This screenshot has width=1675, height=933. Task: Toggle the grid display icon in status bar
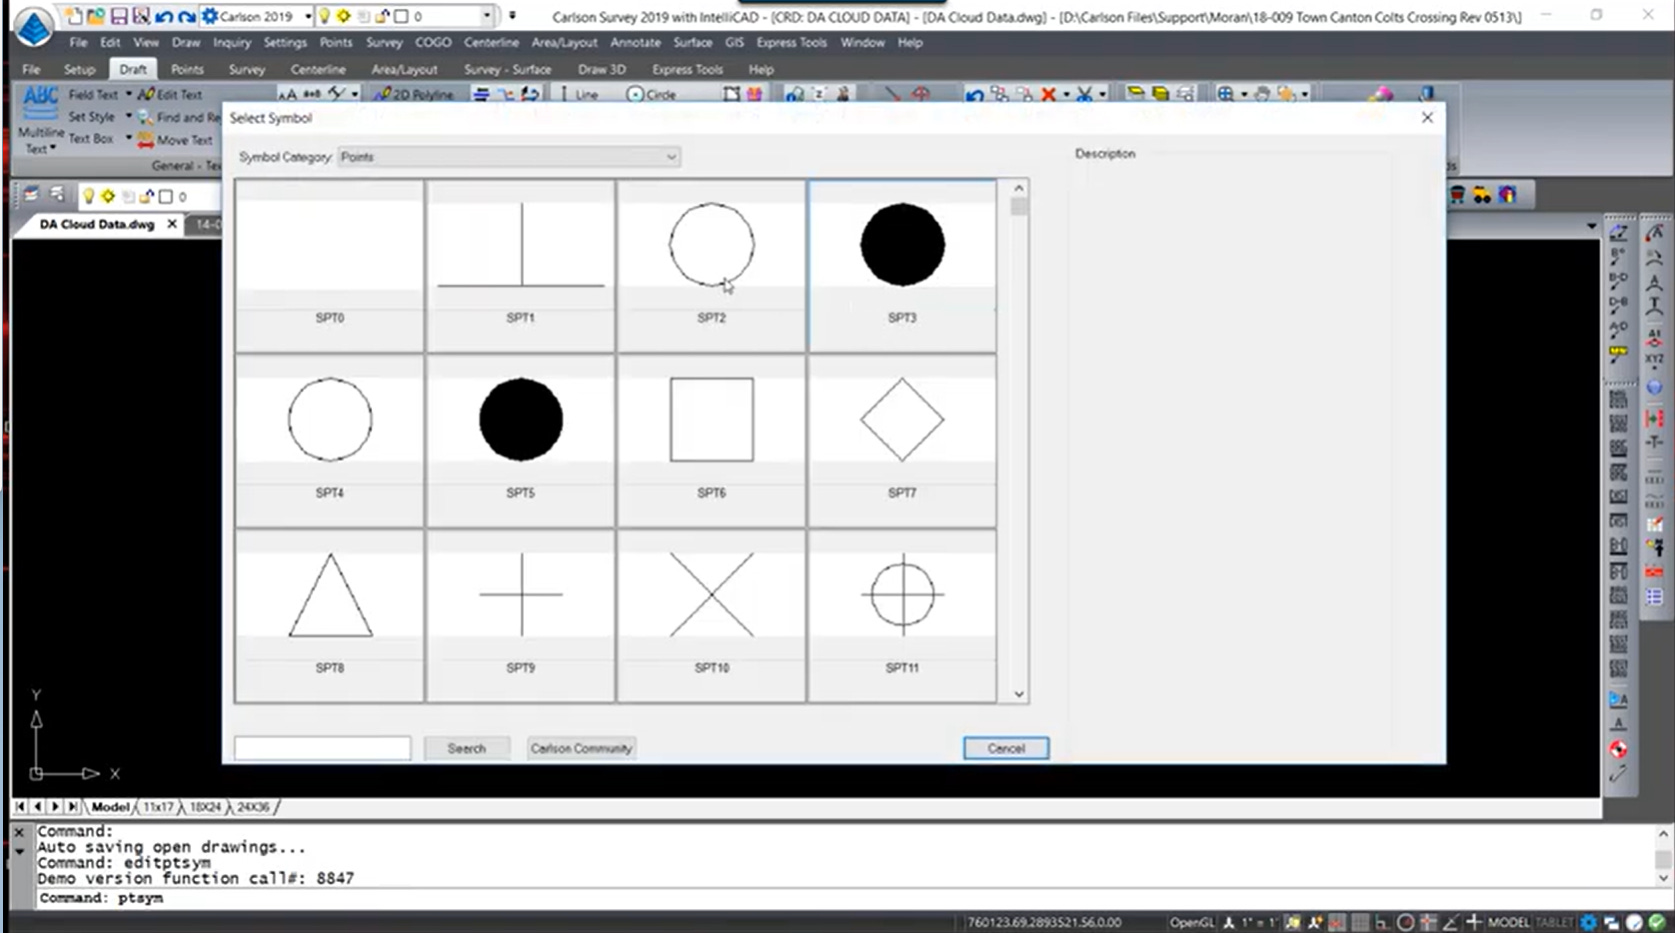(1359, 922)
